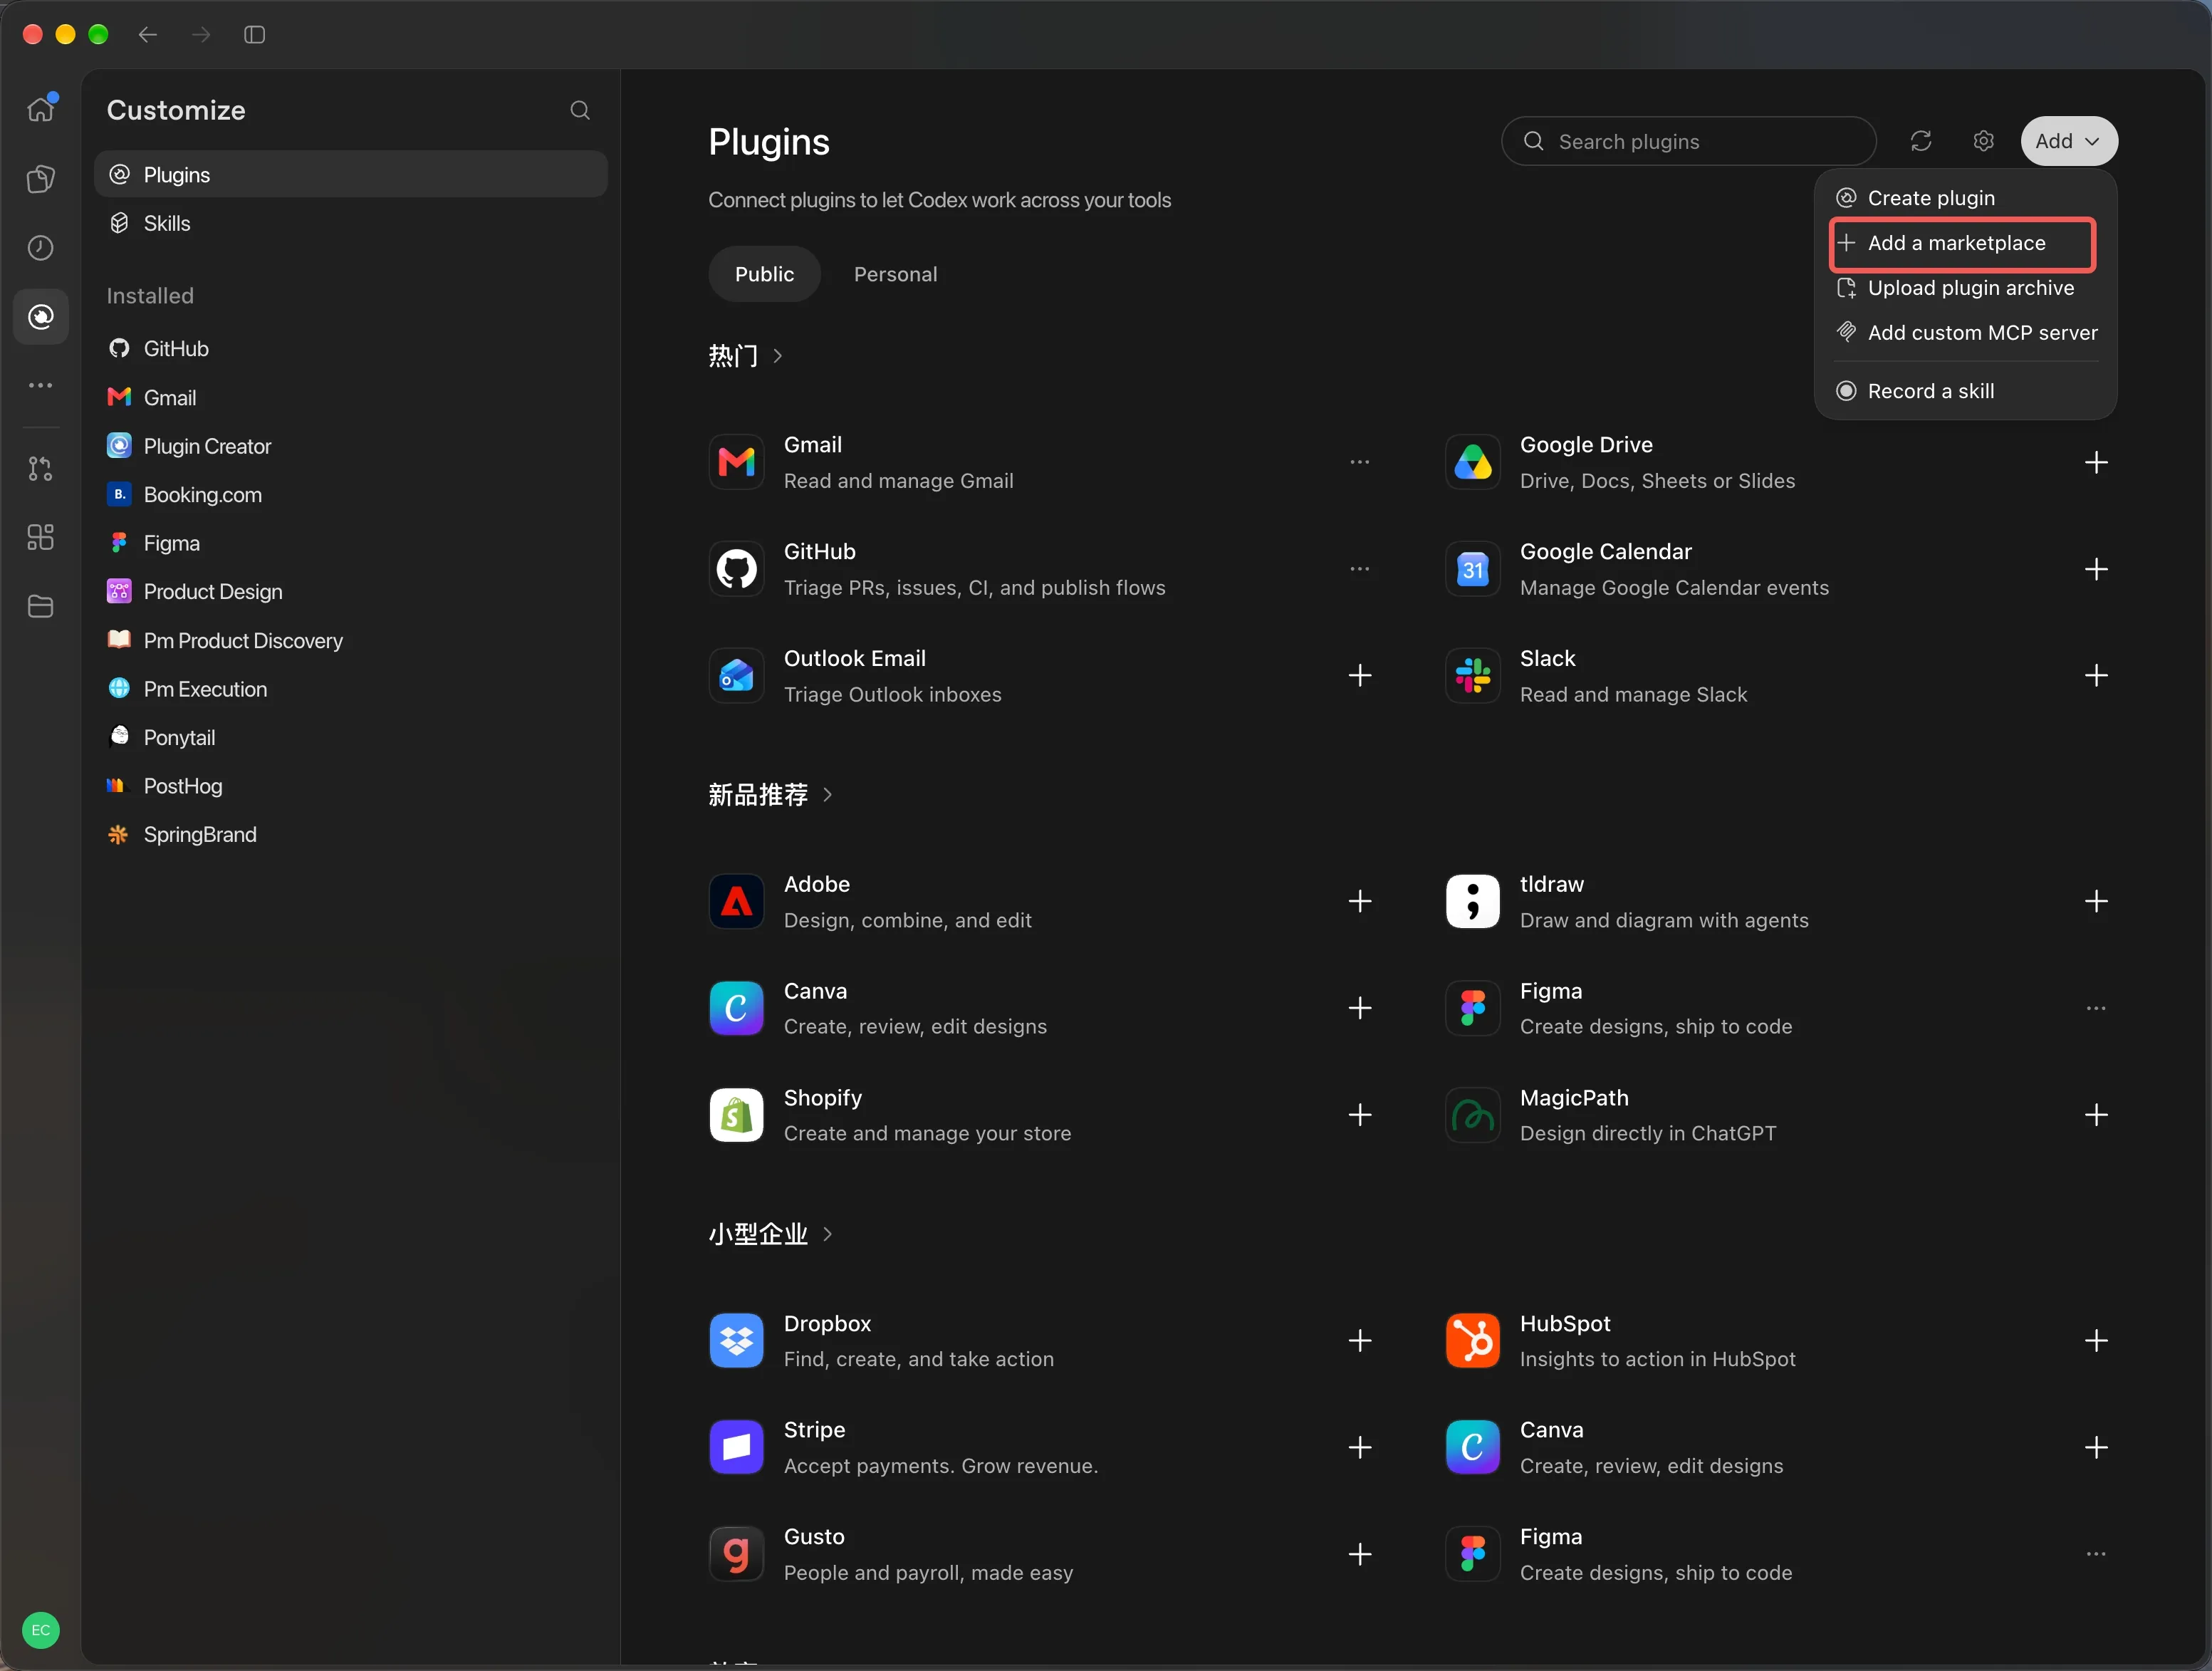Open the three-dots options for Gmail plugin
2212x1671 pixels.
(1360, 463)
